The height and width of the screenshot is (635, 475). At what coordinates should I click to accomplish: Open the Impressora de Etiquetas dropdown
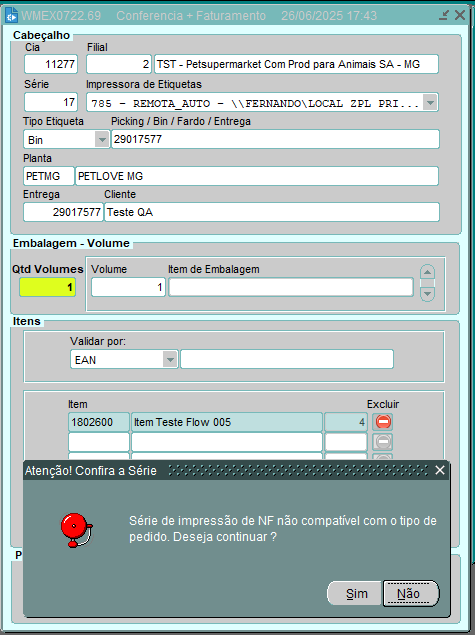pyautogui.click(x=430, y=102)
